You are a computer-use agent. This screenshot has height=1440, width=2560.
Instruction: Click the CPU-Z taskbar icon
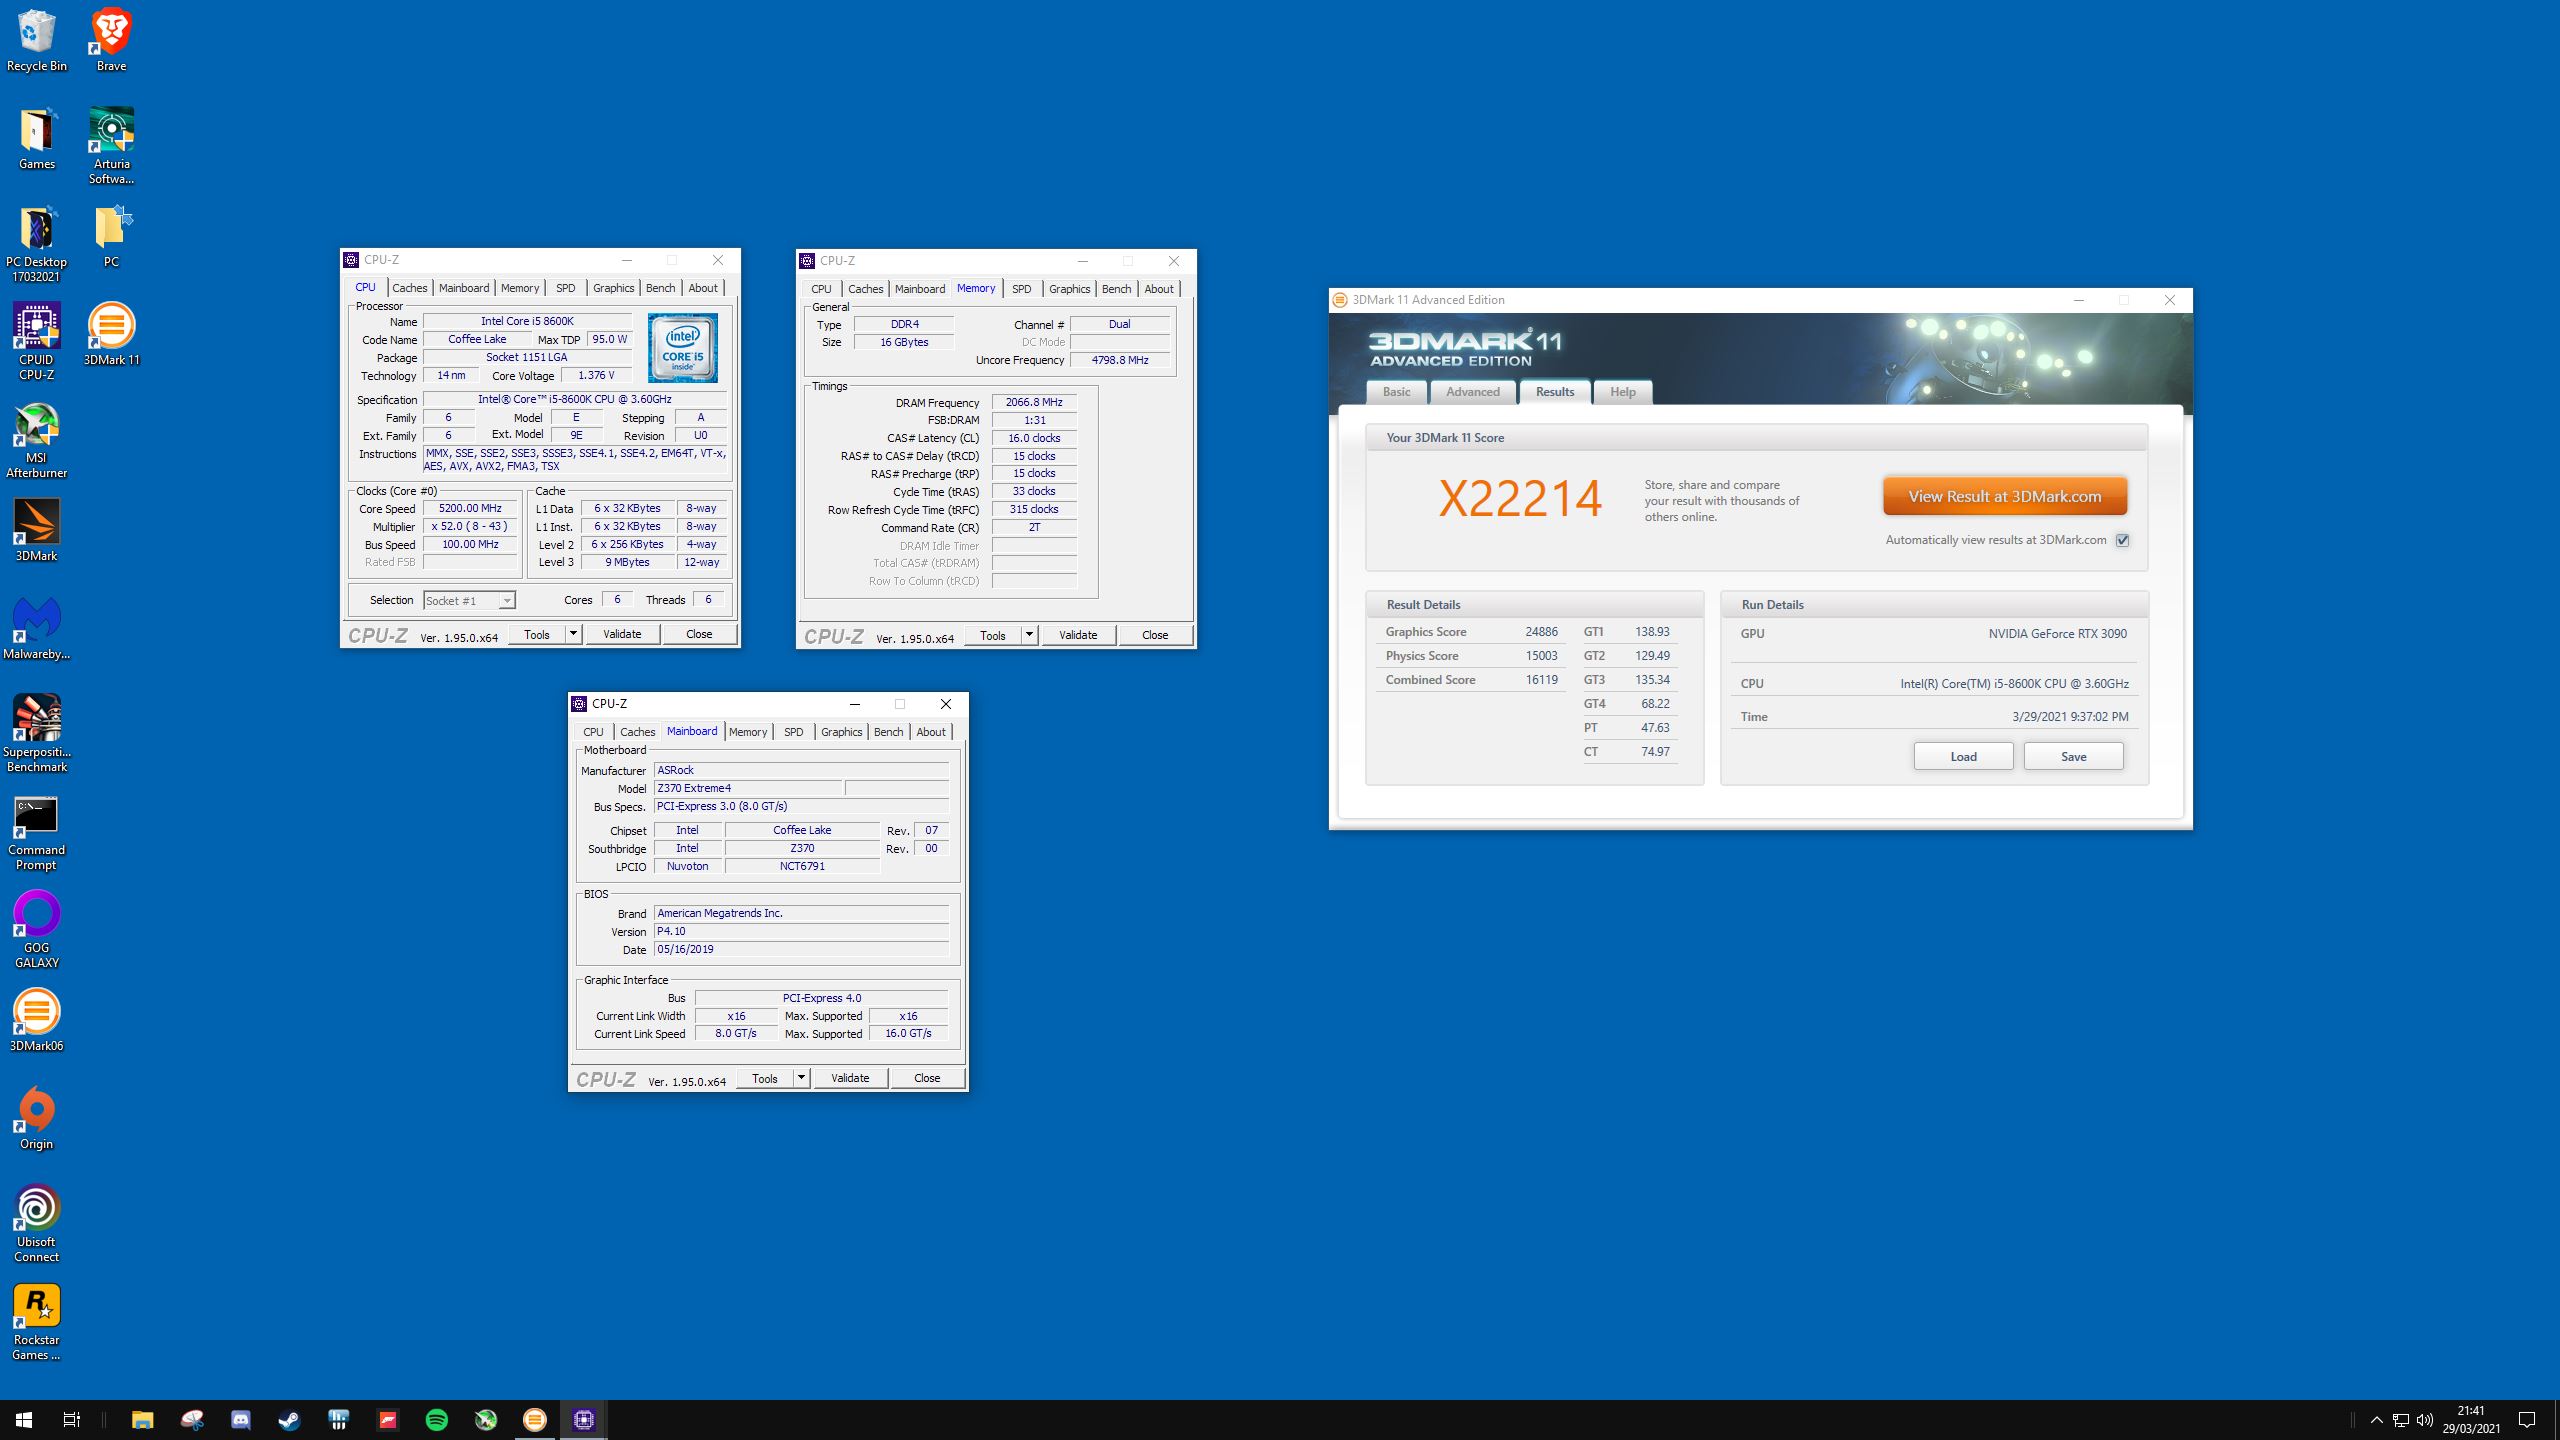(x=584, y=1420)
